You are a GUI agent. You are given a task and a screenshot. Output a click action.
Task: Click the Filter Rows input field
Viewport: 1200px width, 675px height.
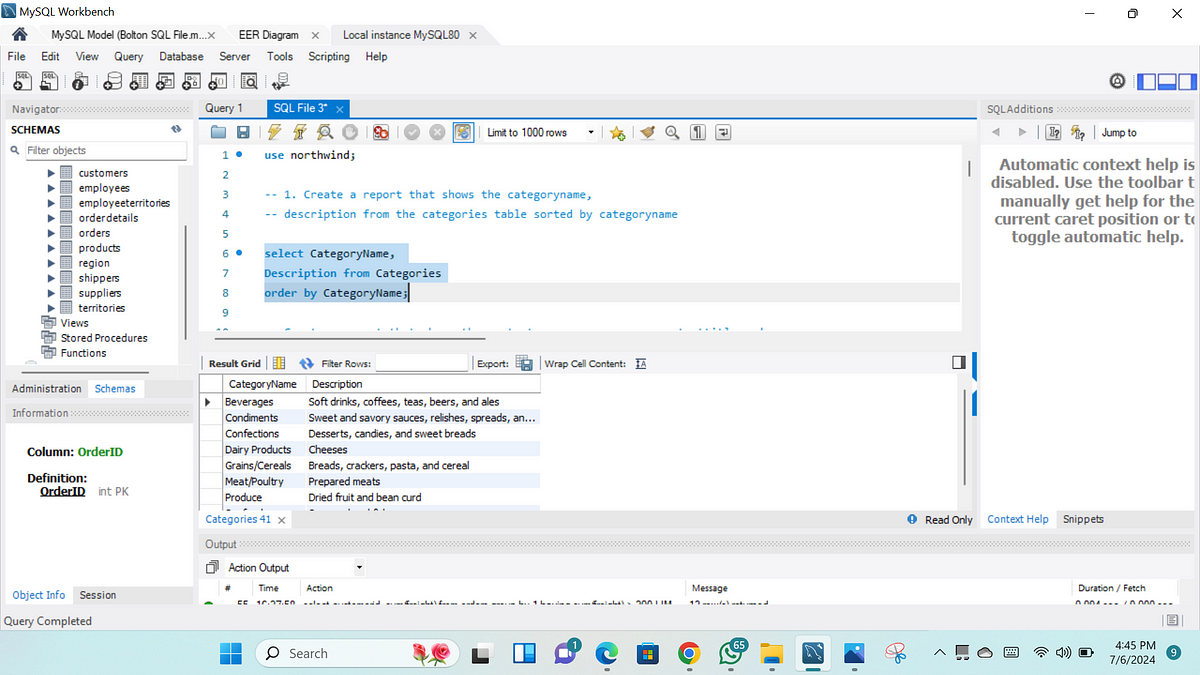click(421, 364)
